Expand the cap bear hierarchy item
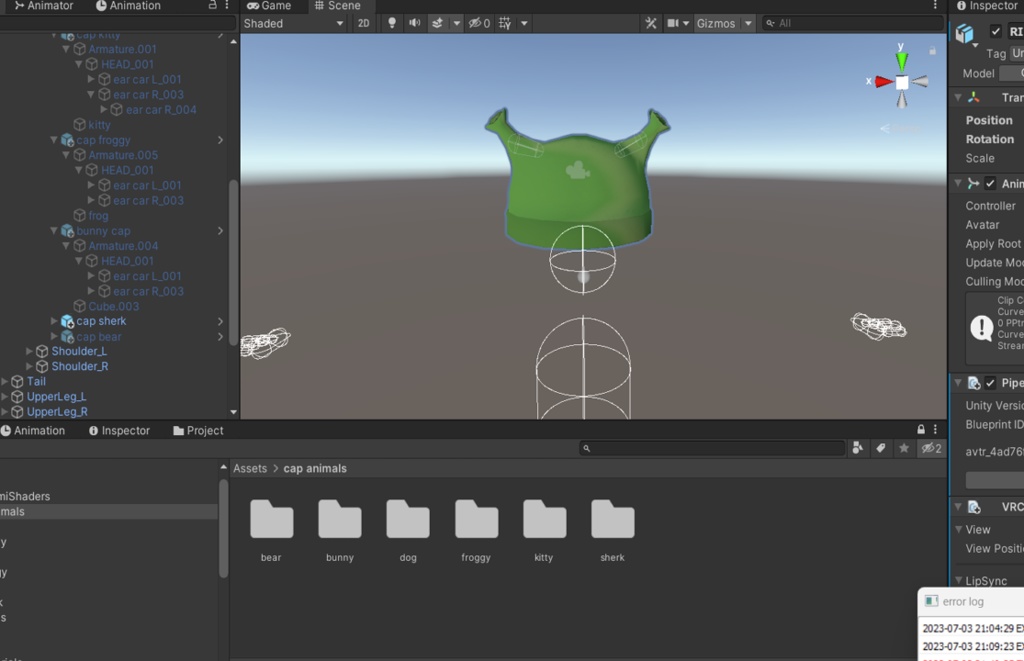Viewport: 1024px width, 661px height. (54, 336)
